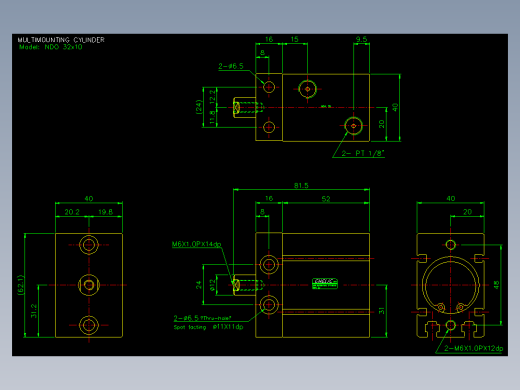
Task: Select the 2-M6X1.0PX12dp annotation
Action: point(474,348)
